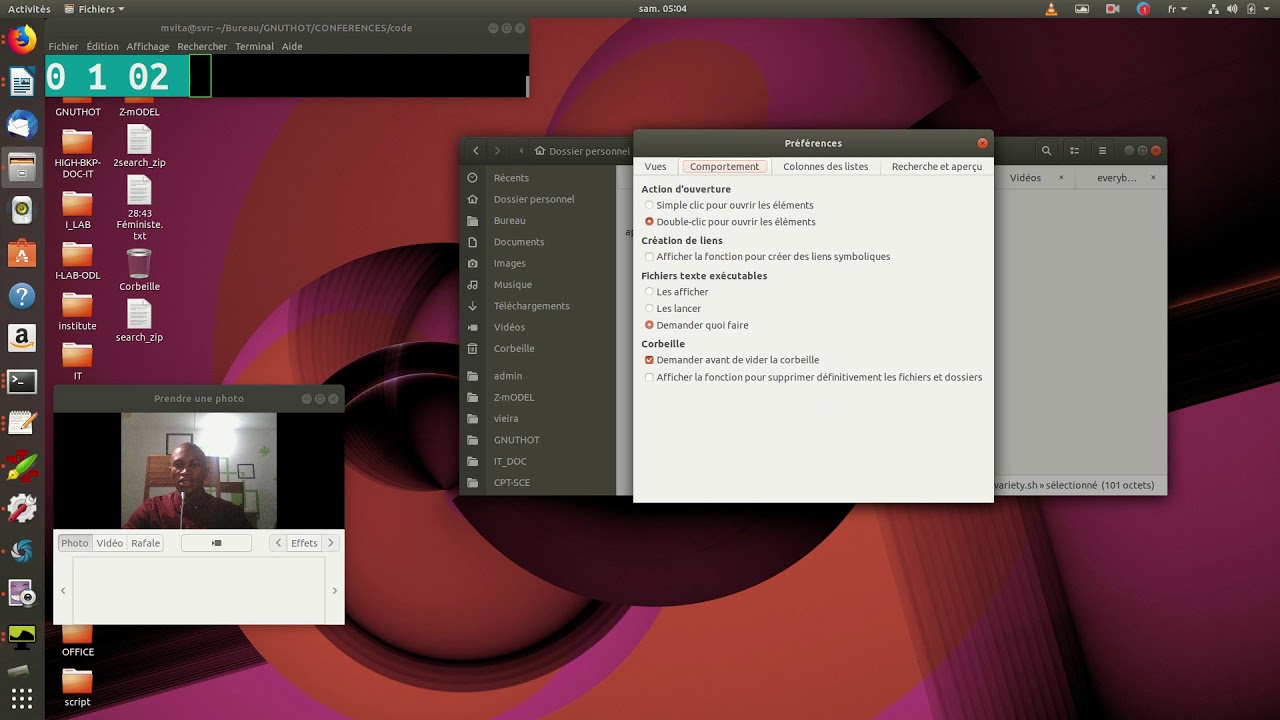Open VLC icon in the top panel
Screen dimensions: 1280x720
1050,9
